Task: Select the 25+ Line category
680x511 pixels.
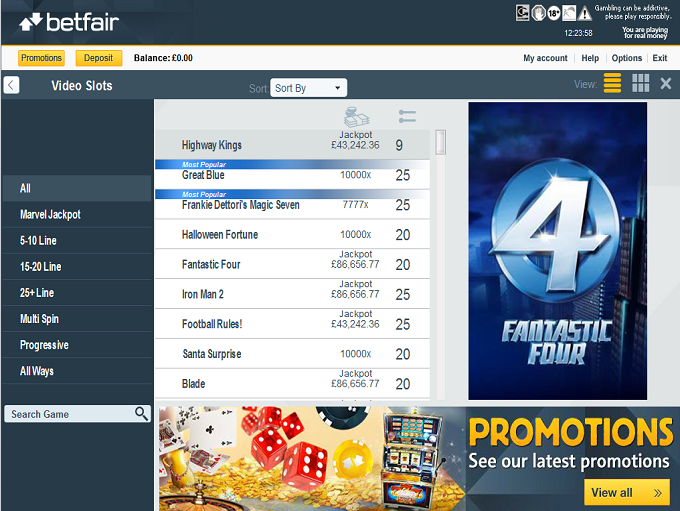Action: pos(77,292)
